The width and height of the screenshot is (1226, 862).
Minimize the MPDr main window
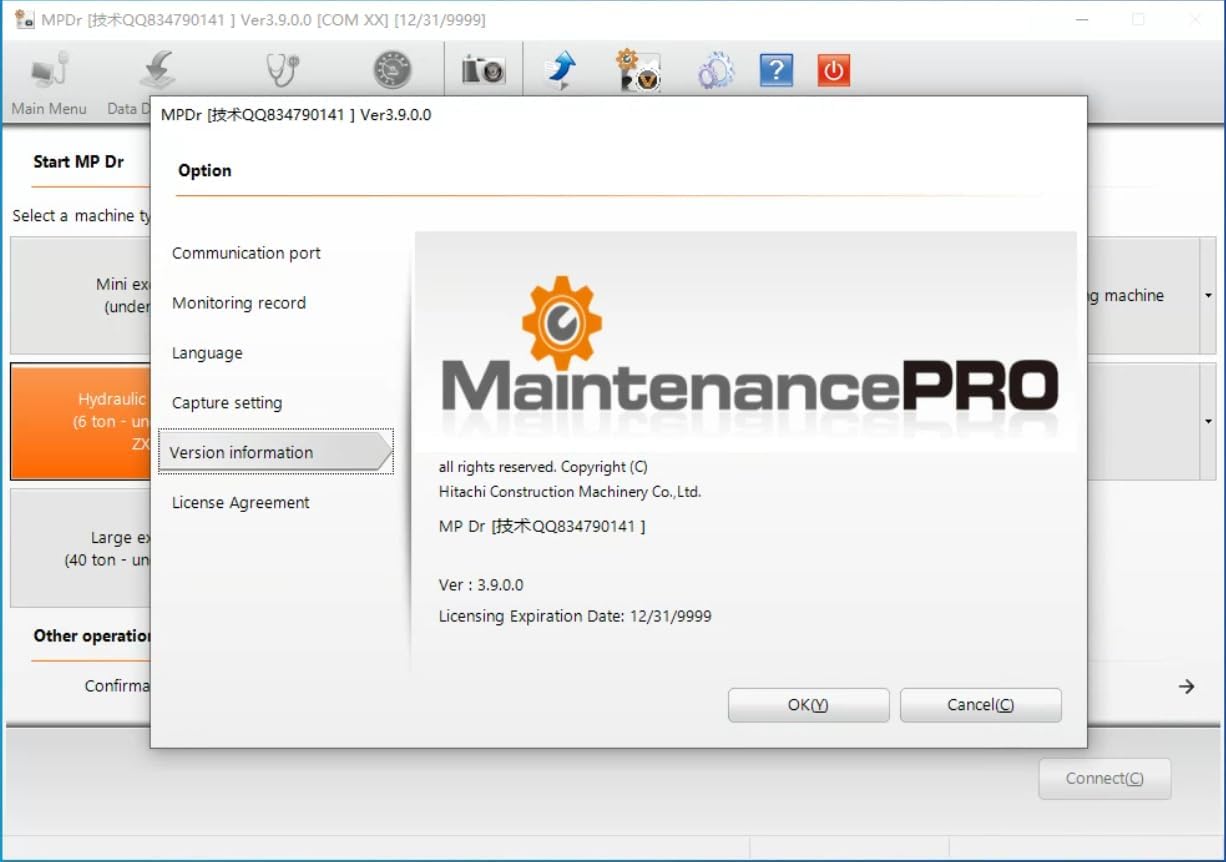(x=1082, y=19)
